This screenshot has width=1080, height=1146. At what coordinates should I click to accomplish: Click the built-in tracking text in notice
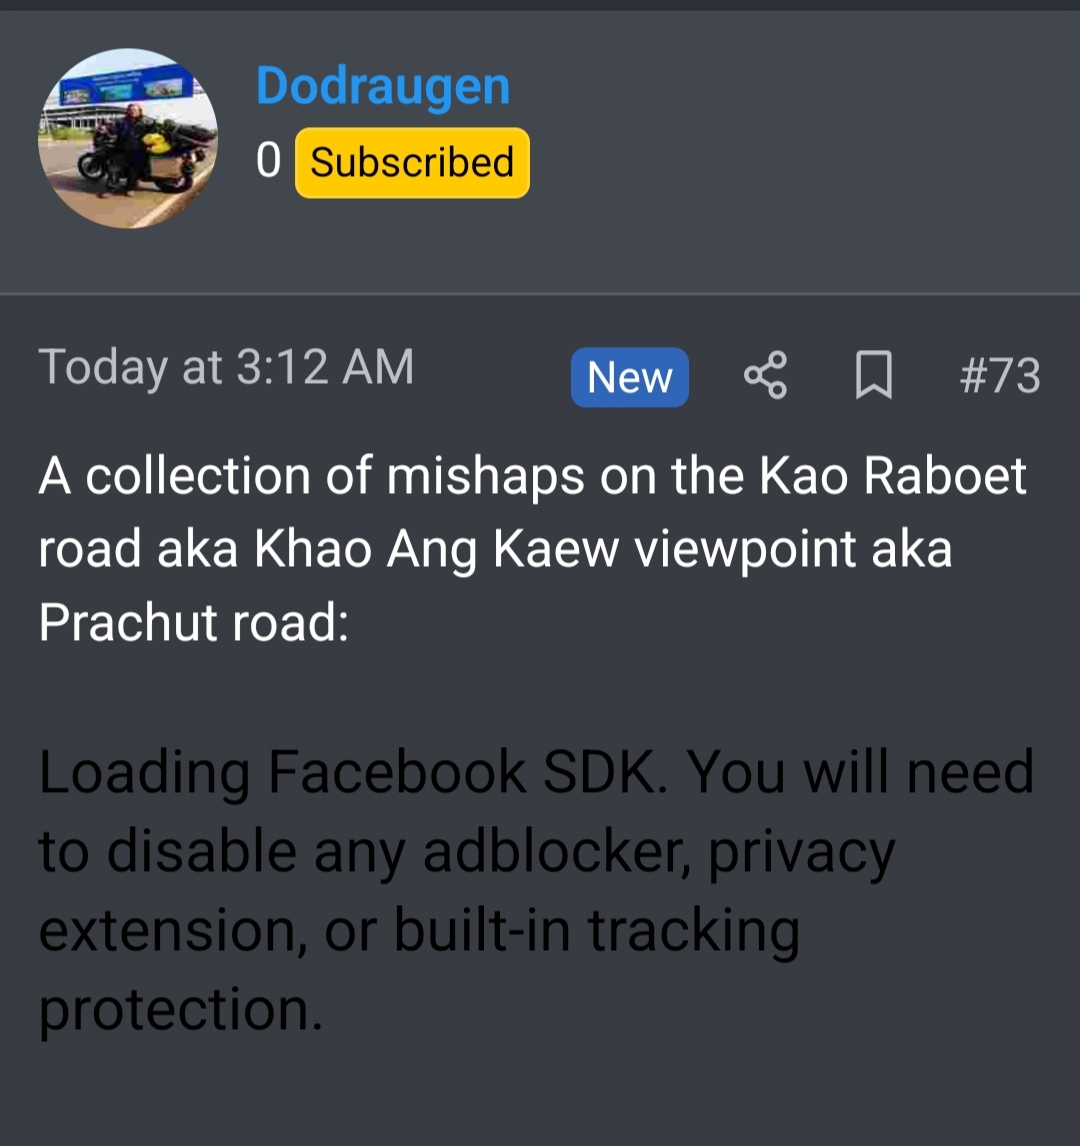tap(596, 930)
